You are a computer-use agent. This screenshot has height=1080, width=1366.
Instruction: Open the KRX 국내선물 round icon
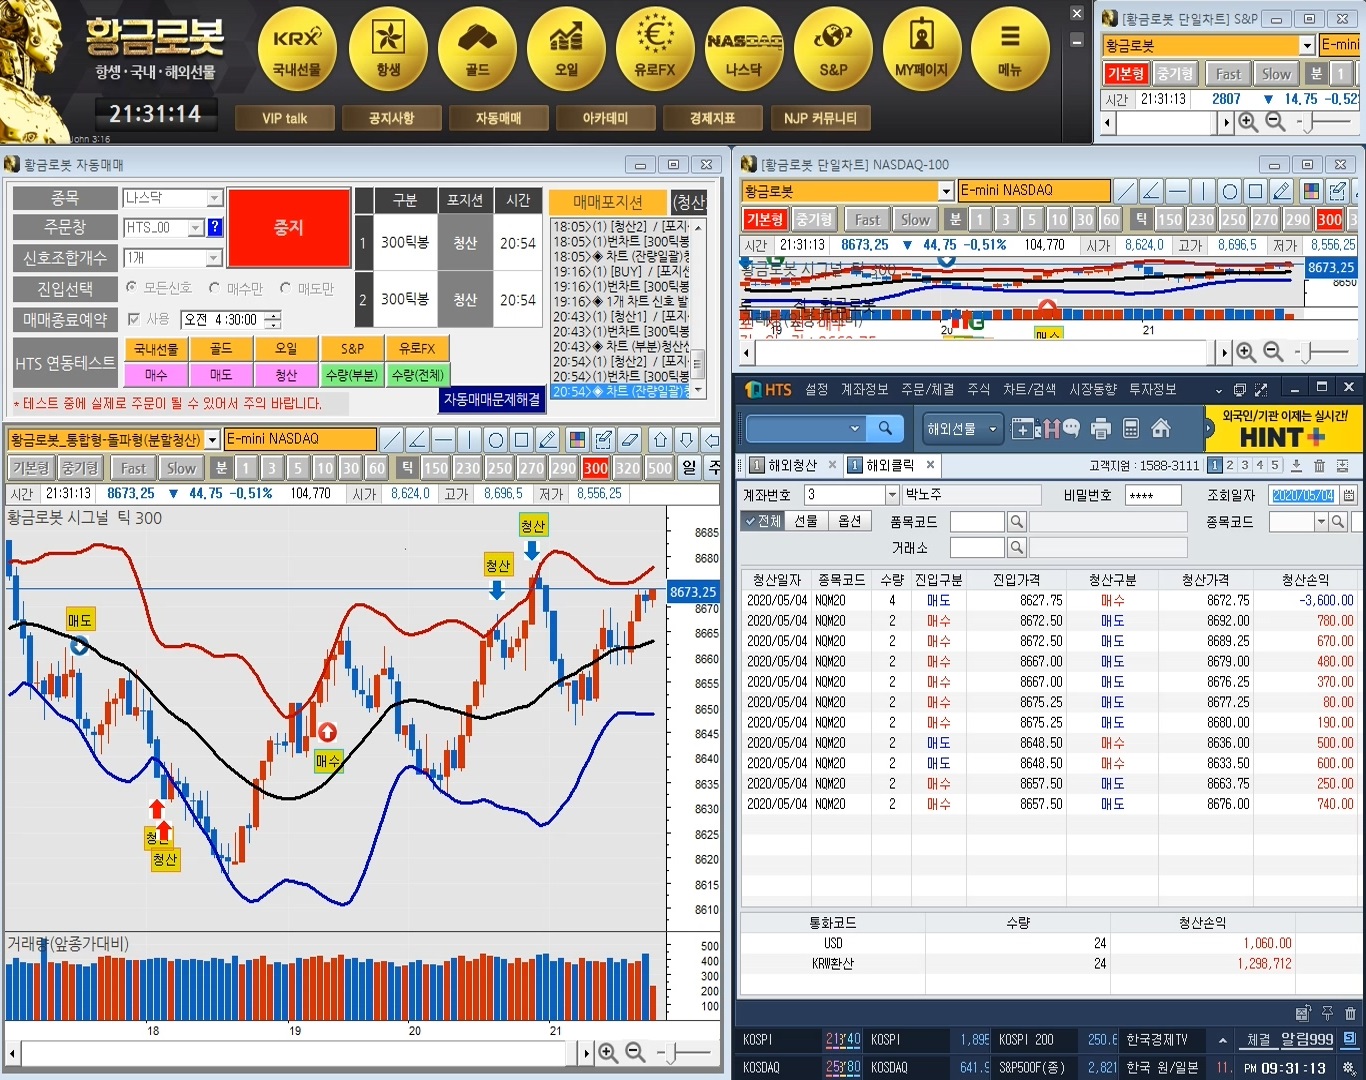click(298, 48)
